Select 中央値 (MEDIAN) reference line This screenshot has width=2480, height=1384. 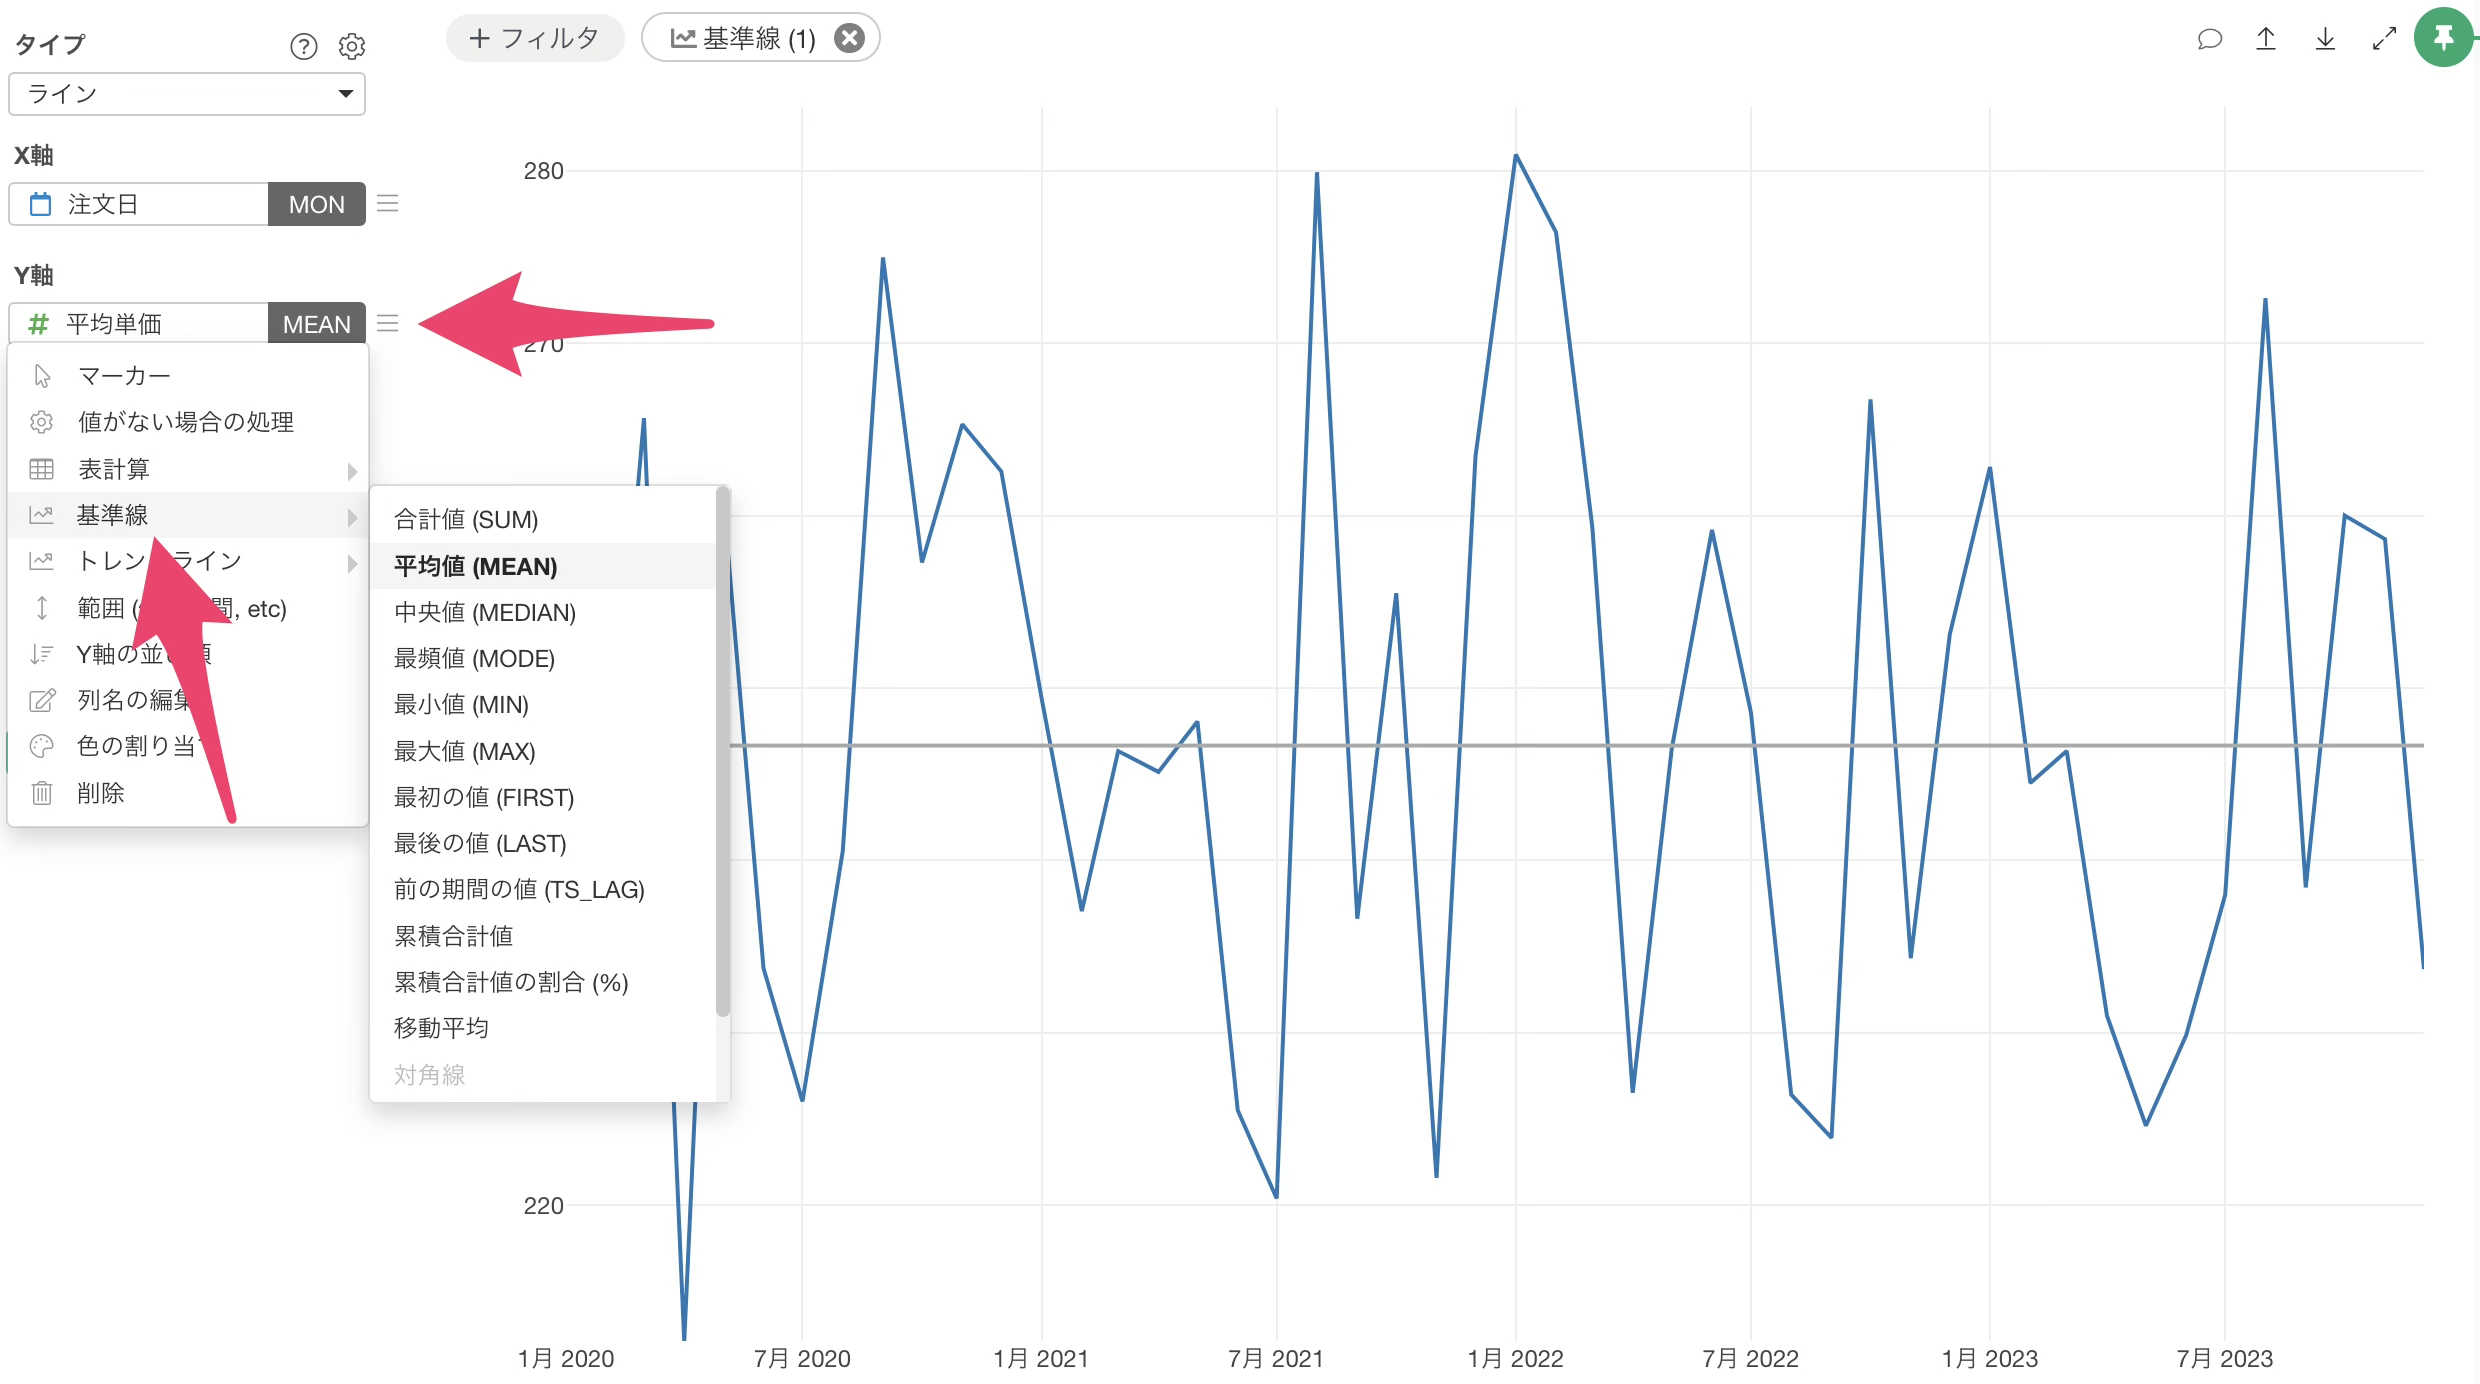tap(485, 612)
